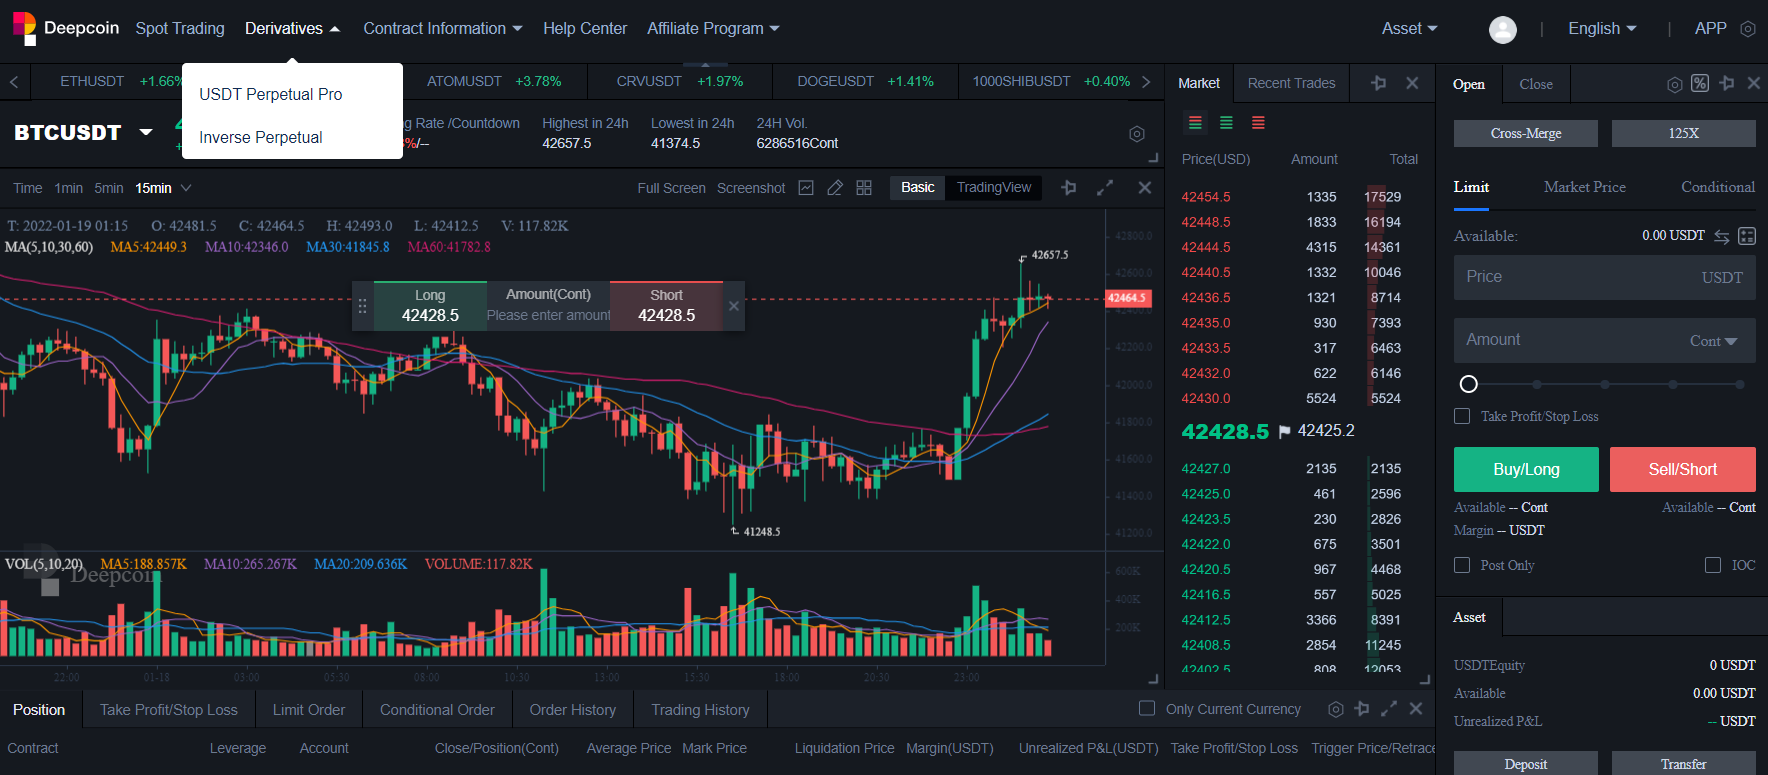
Task: Open Position panel settings hexagon icon
Action: coord(1336,709)
